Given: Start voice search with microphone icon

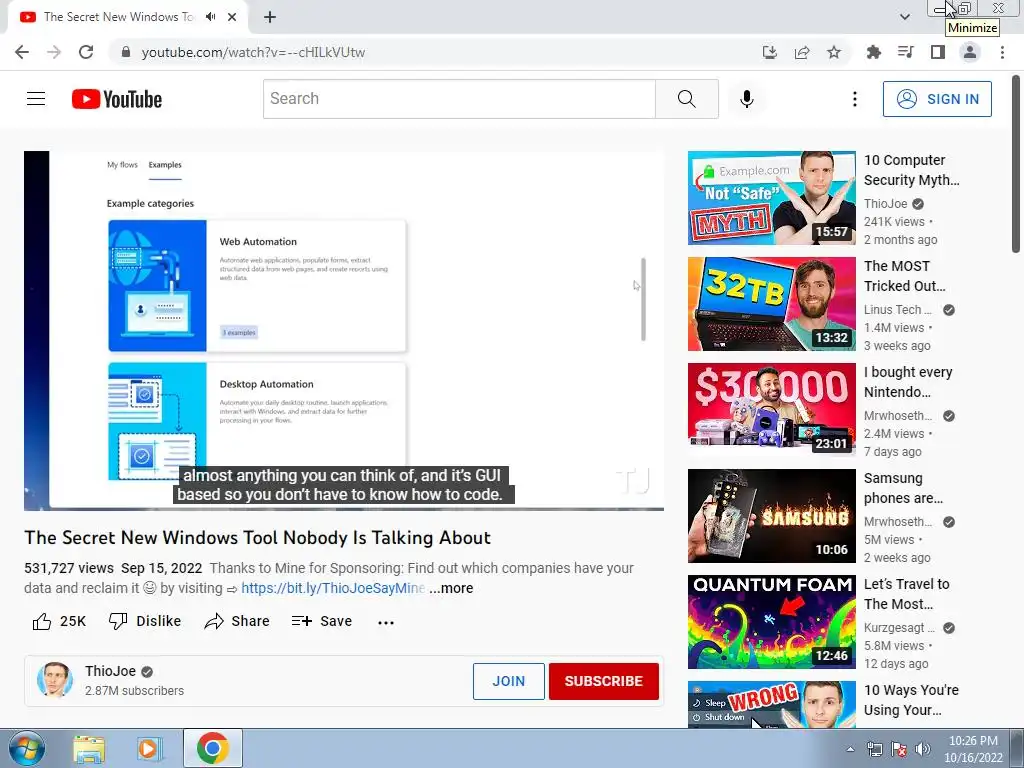Looking at the screenshot, I should pyautogui.click(x=746, y=99).
